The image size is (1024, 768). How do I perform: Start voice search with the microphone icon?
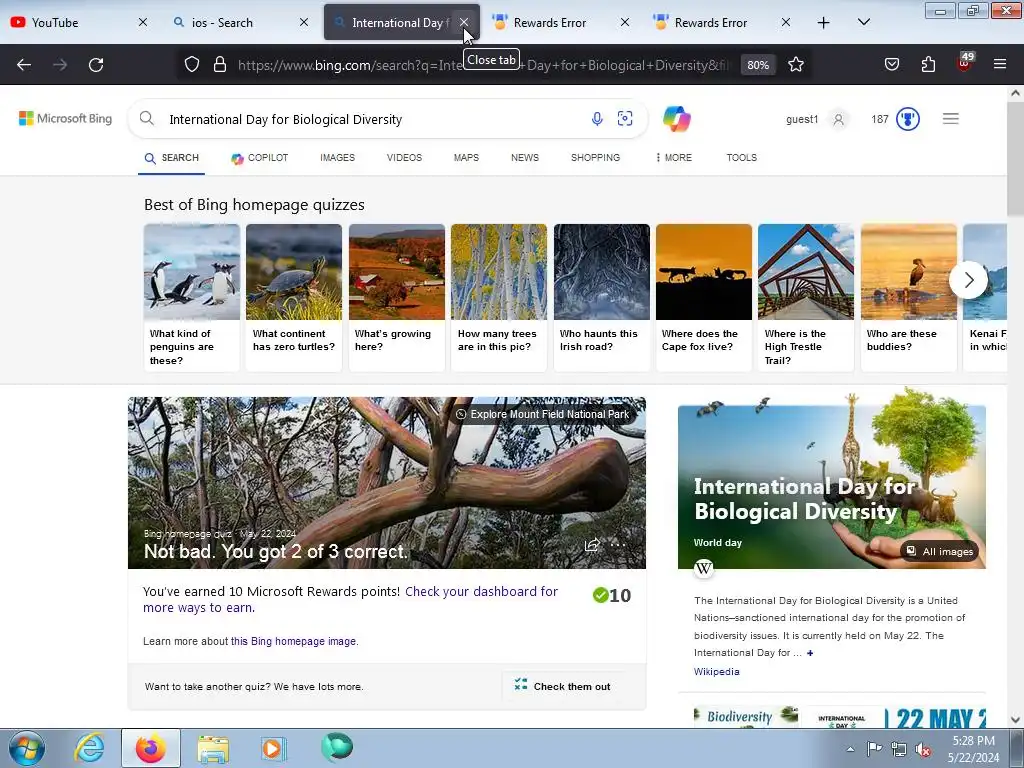pyautogui.click(x=597, y=119)
